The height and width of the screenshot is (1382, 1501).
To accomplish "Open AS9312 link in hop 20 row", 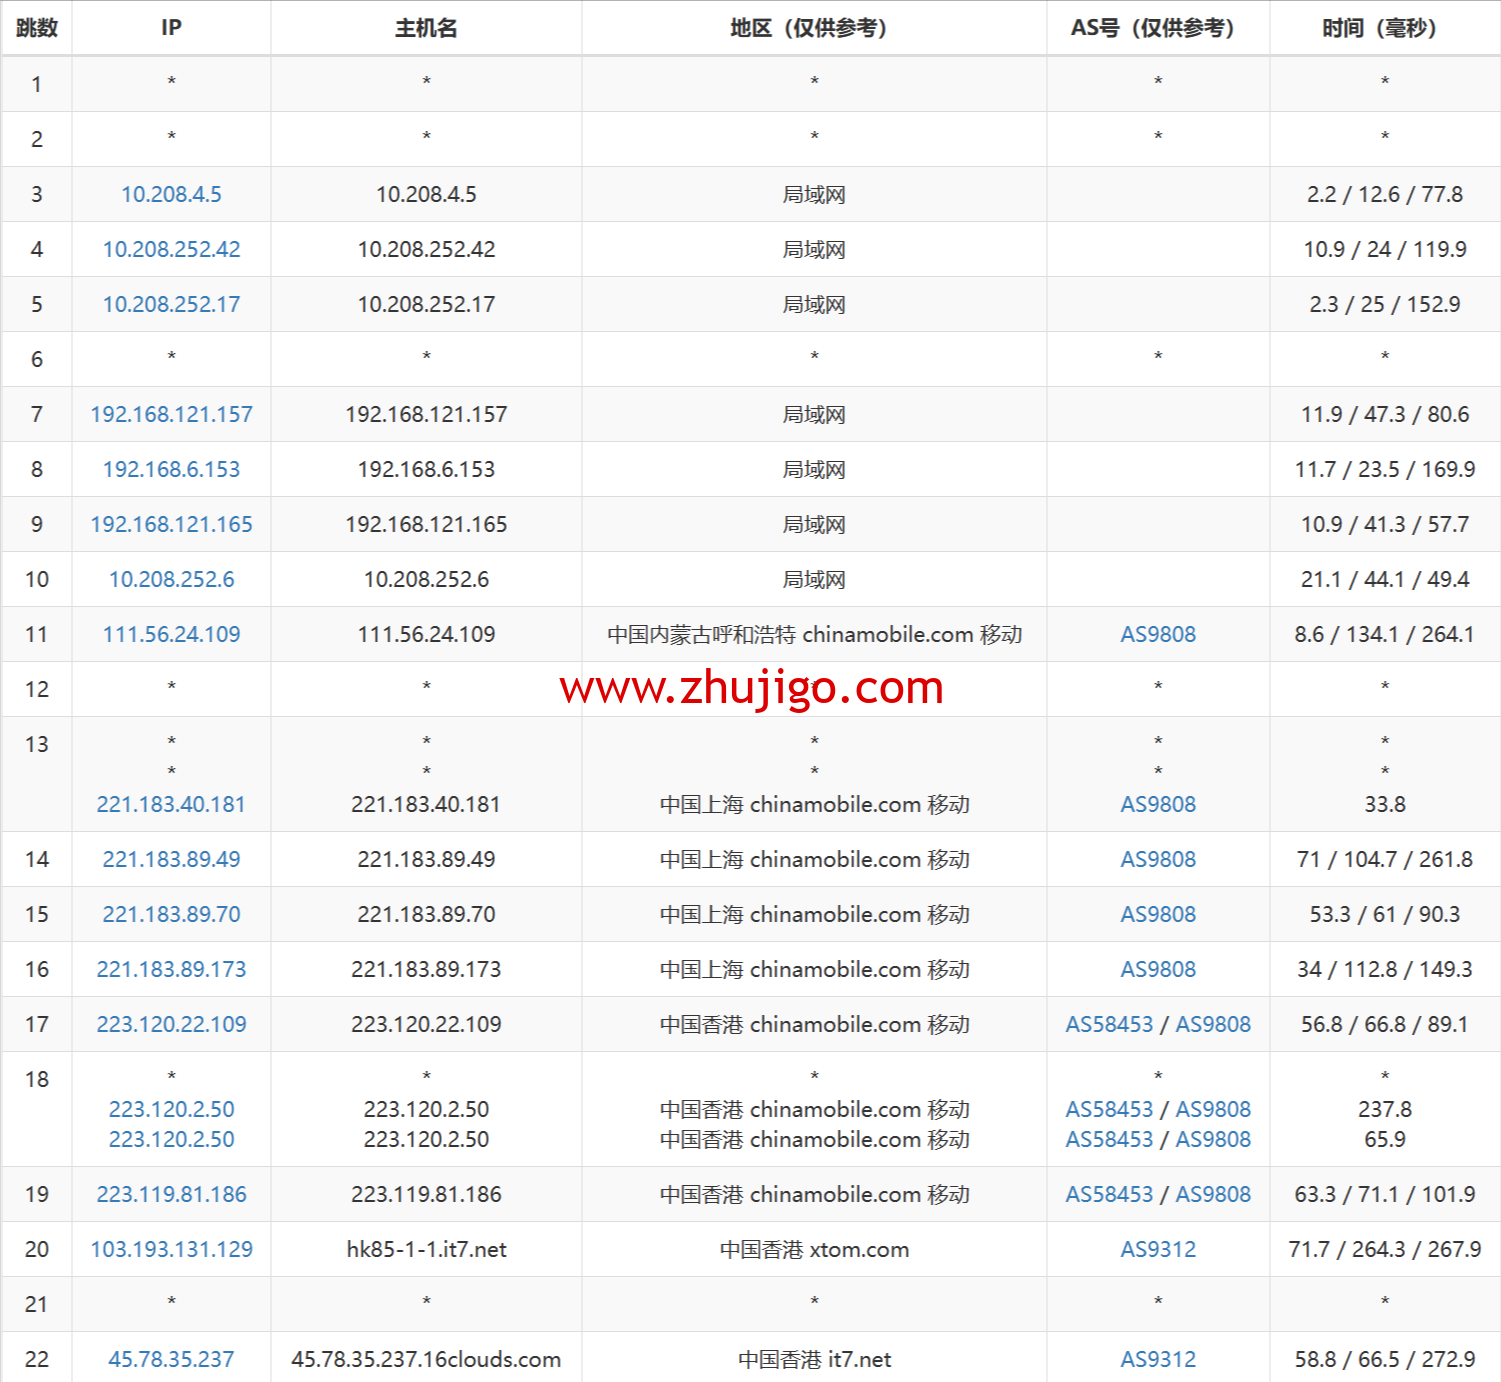I will coord(1157,1250).
